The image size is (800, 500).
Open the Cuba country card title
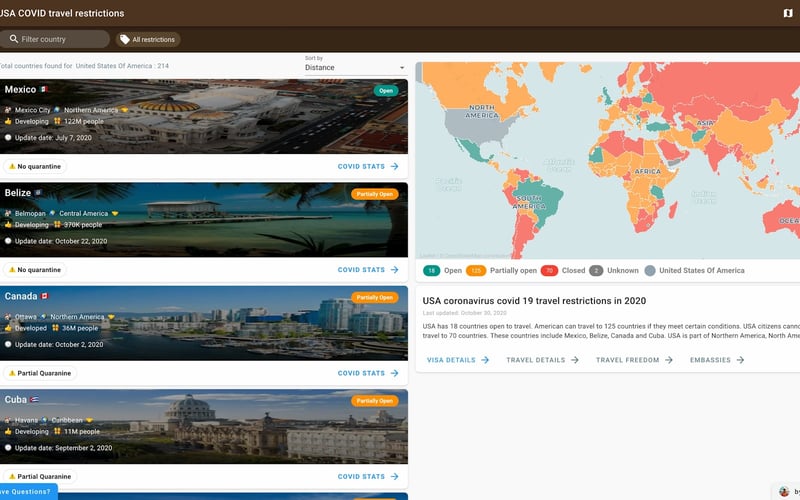point(16,400)
